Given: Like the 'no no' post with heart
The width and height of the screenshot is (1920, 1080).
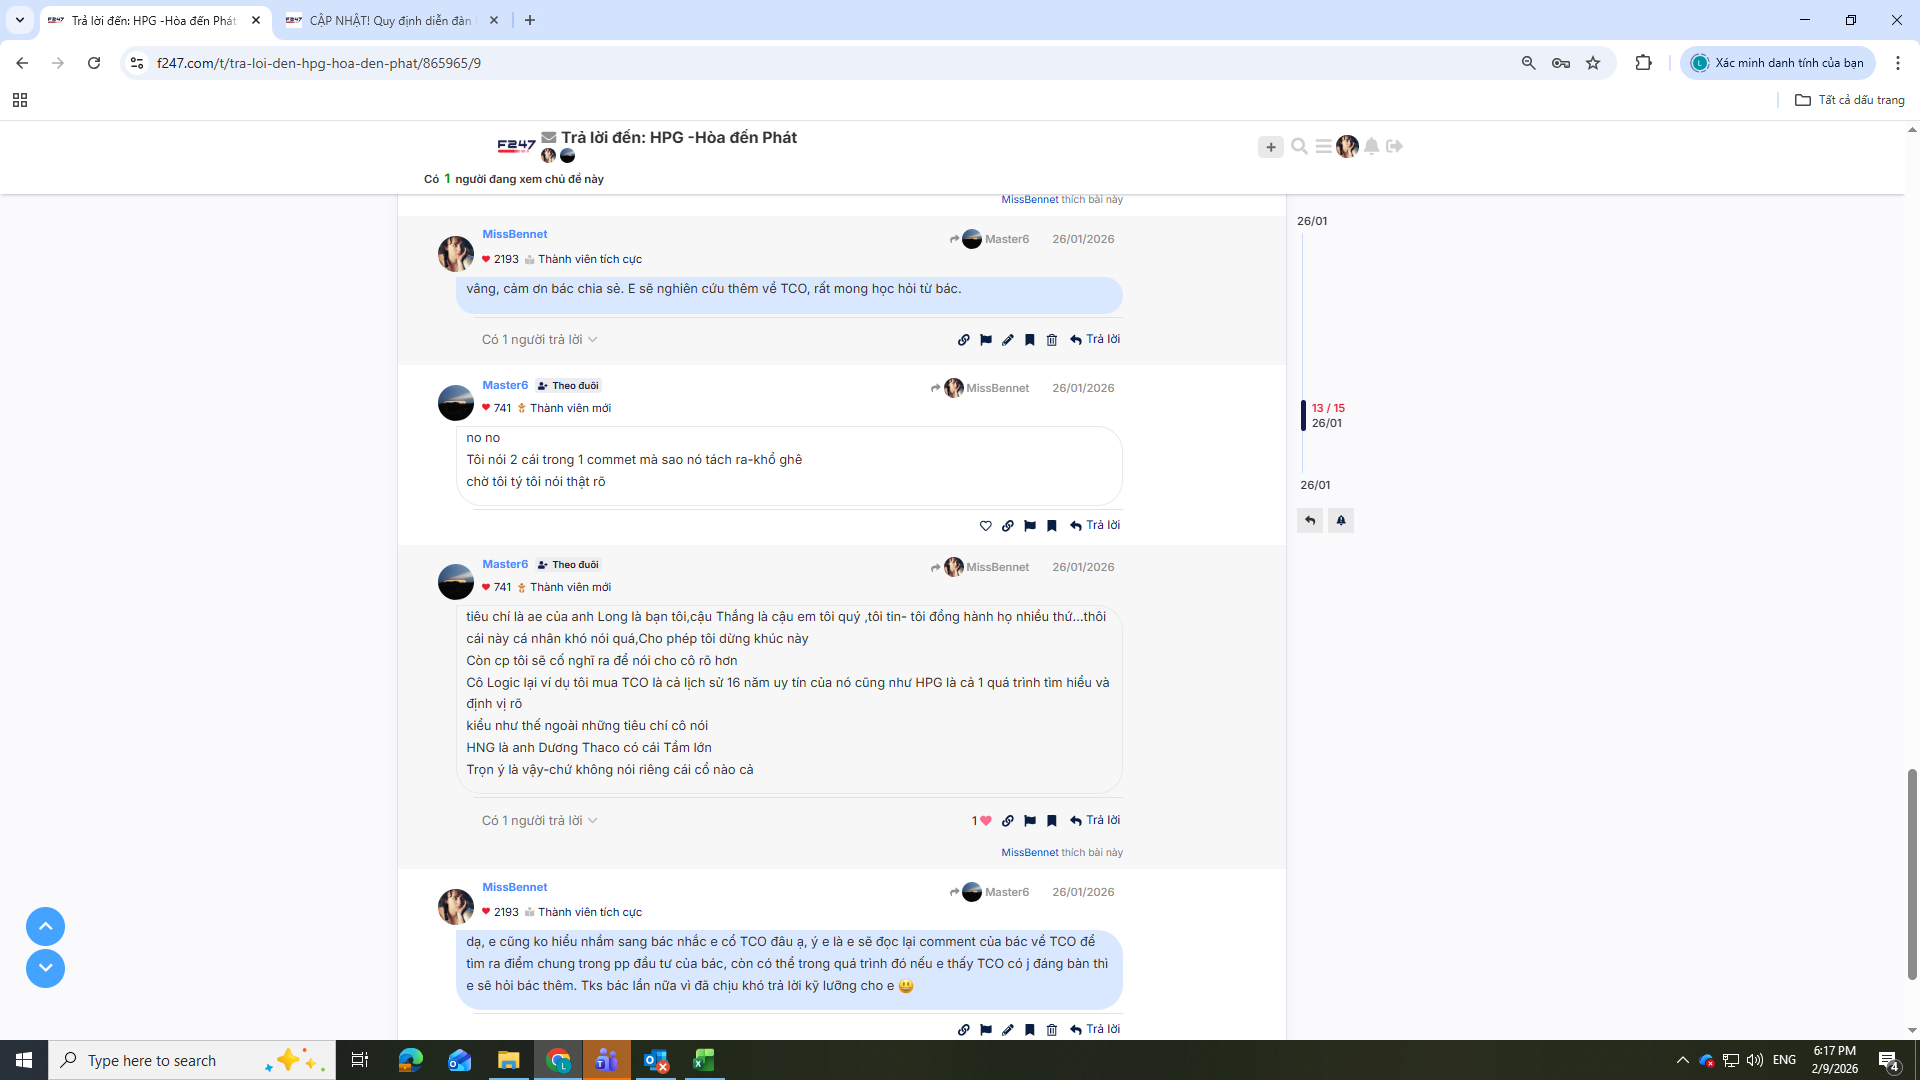Looking at the screenshot, I should pos(986,526).
